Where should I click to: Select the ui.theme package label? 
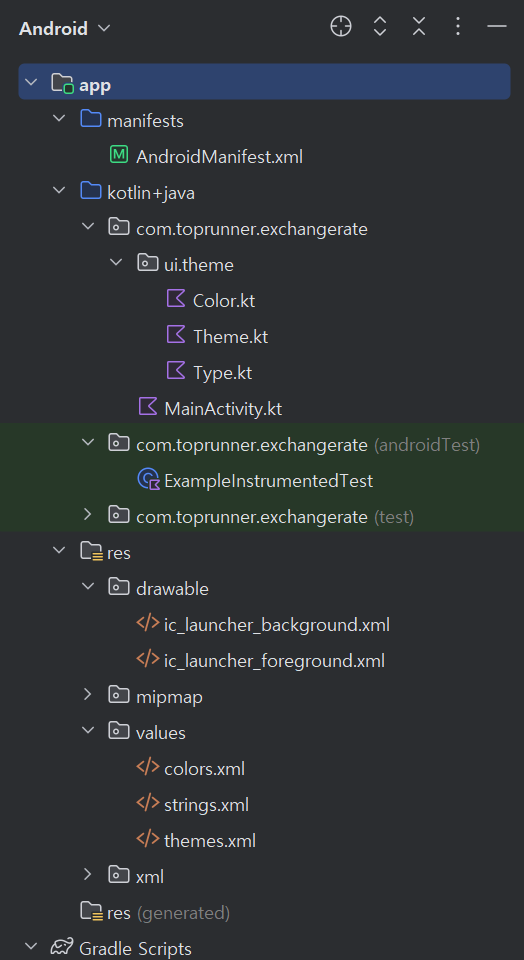click(x=198, y=265)
